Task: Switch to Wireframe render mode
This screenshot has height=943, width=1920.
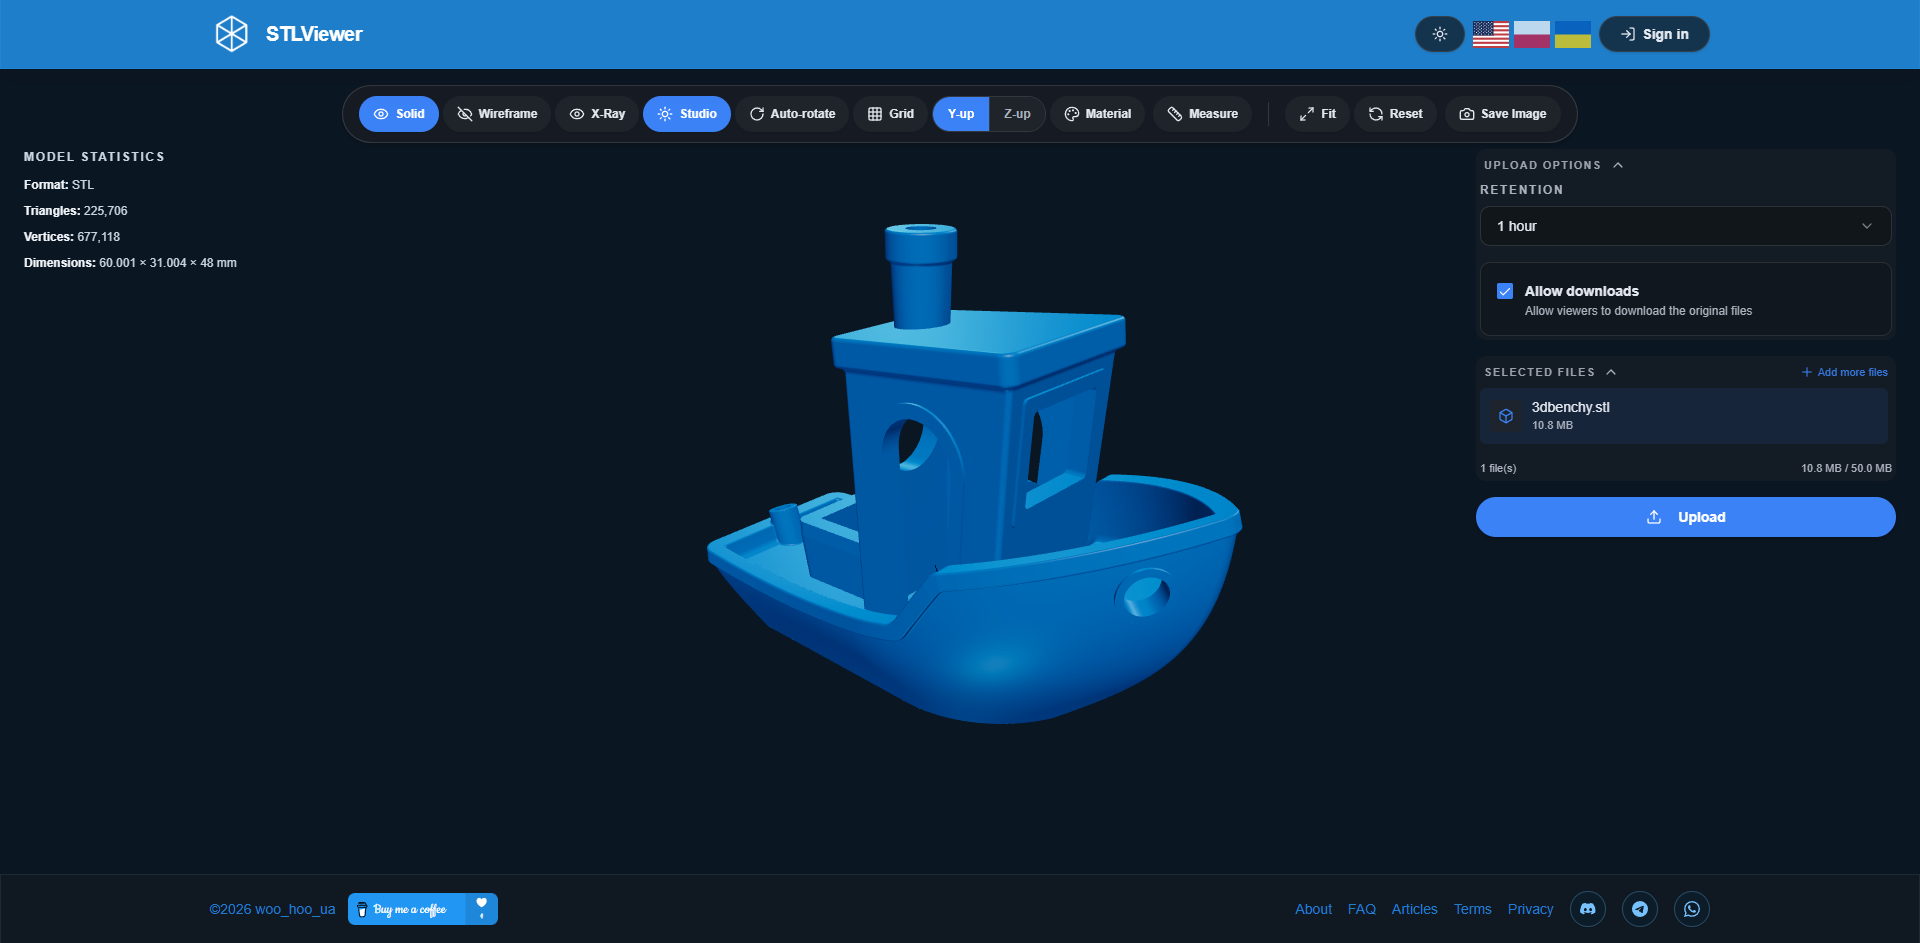Action: (x=497, y=114)
